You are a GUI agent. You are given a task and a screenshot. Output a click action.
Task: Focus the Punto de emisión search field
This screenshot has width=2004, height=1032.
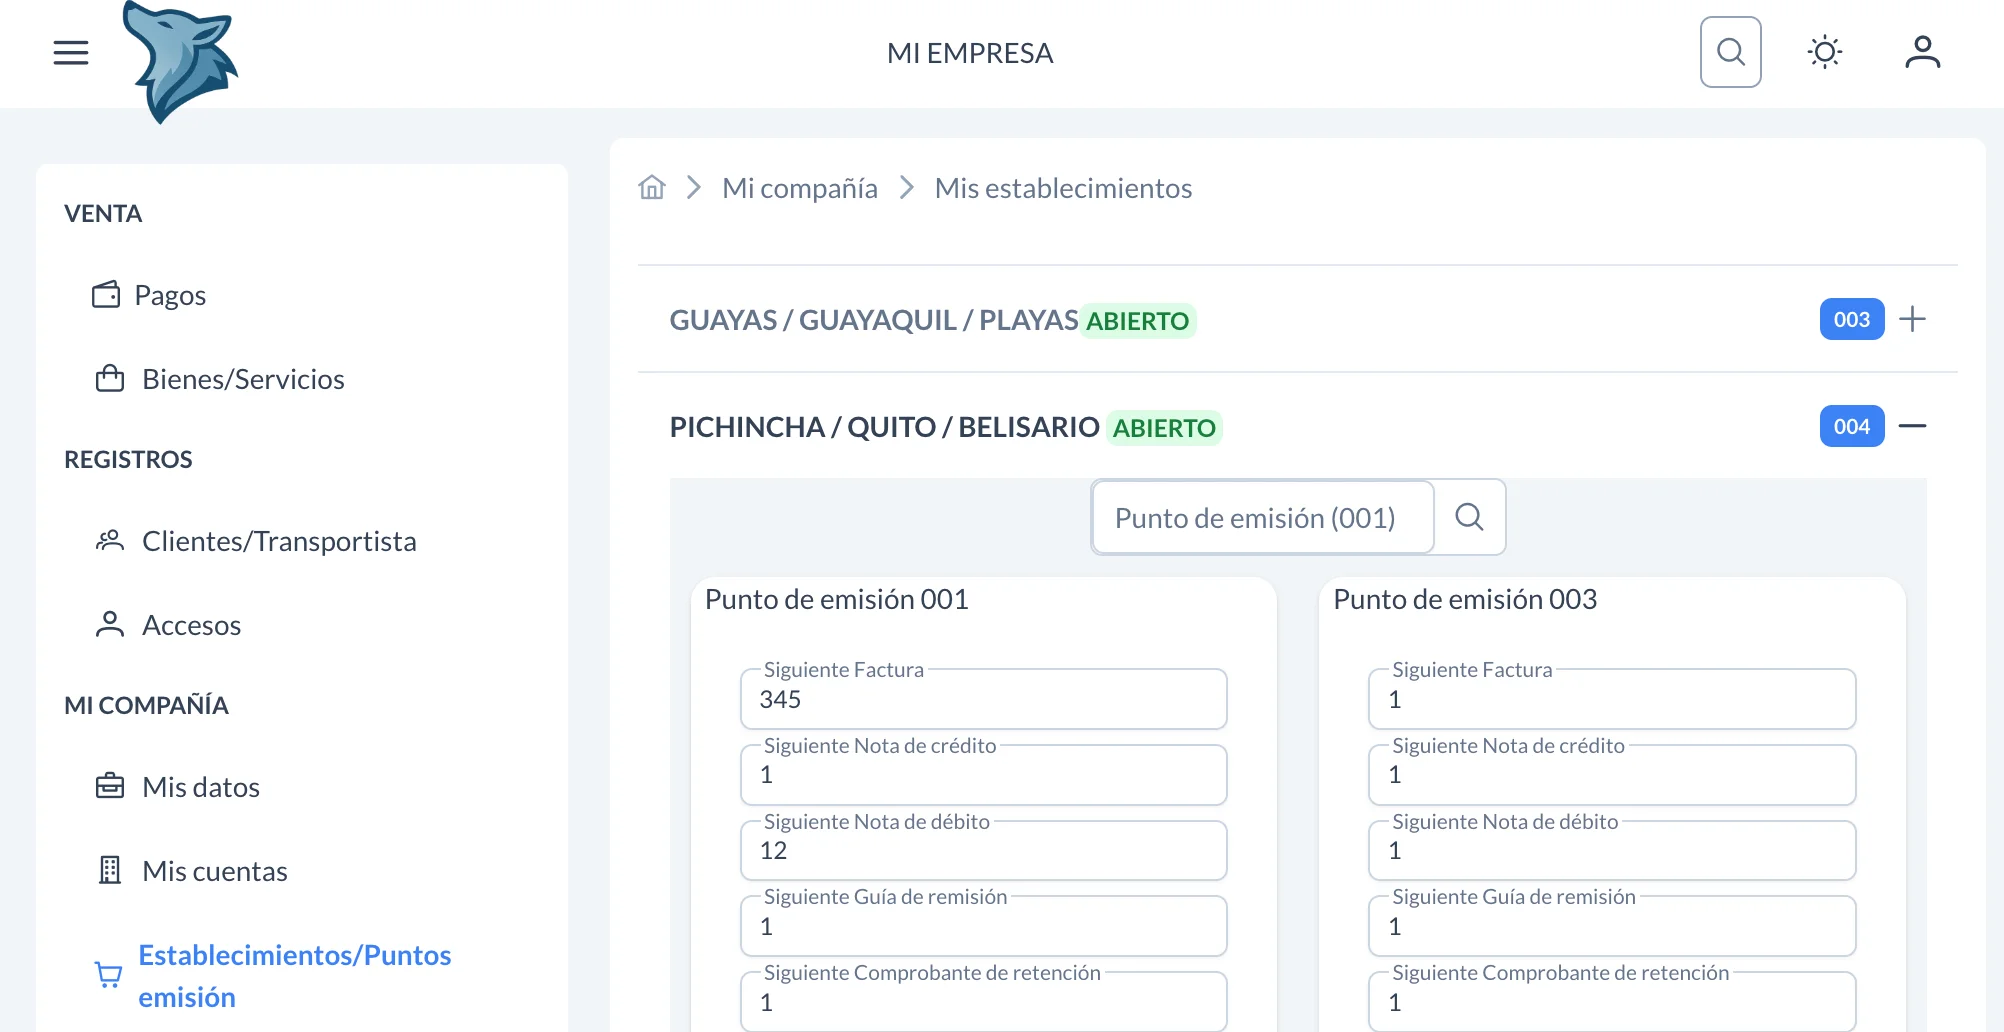tap(1261, 517)
